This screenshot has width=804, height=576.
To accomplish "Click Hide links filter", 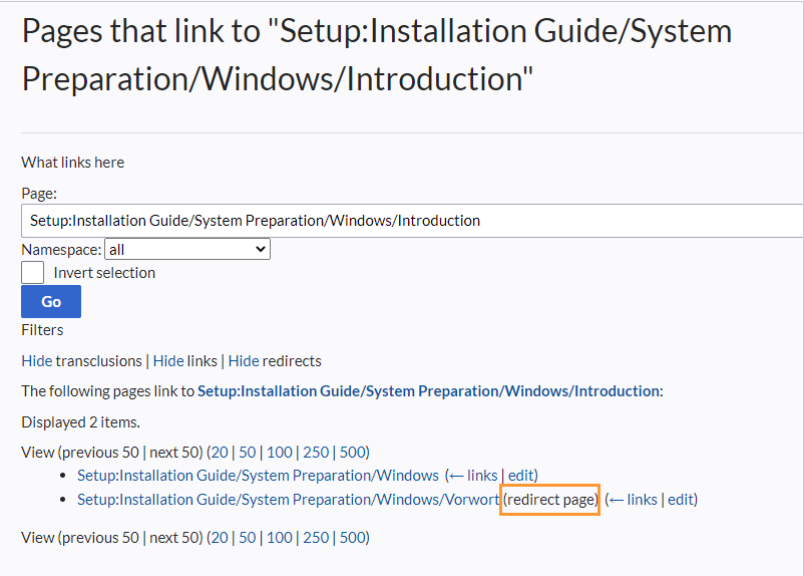I will pos(168,361).
